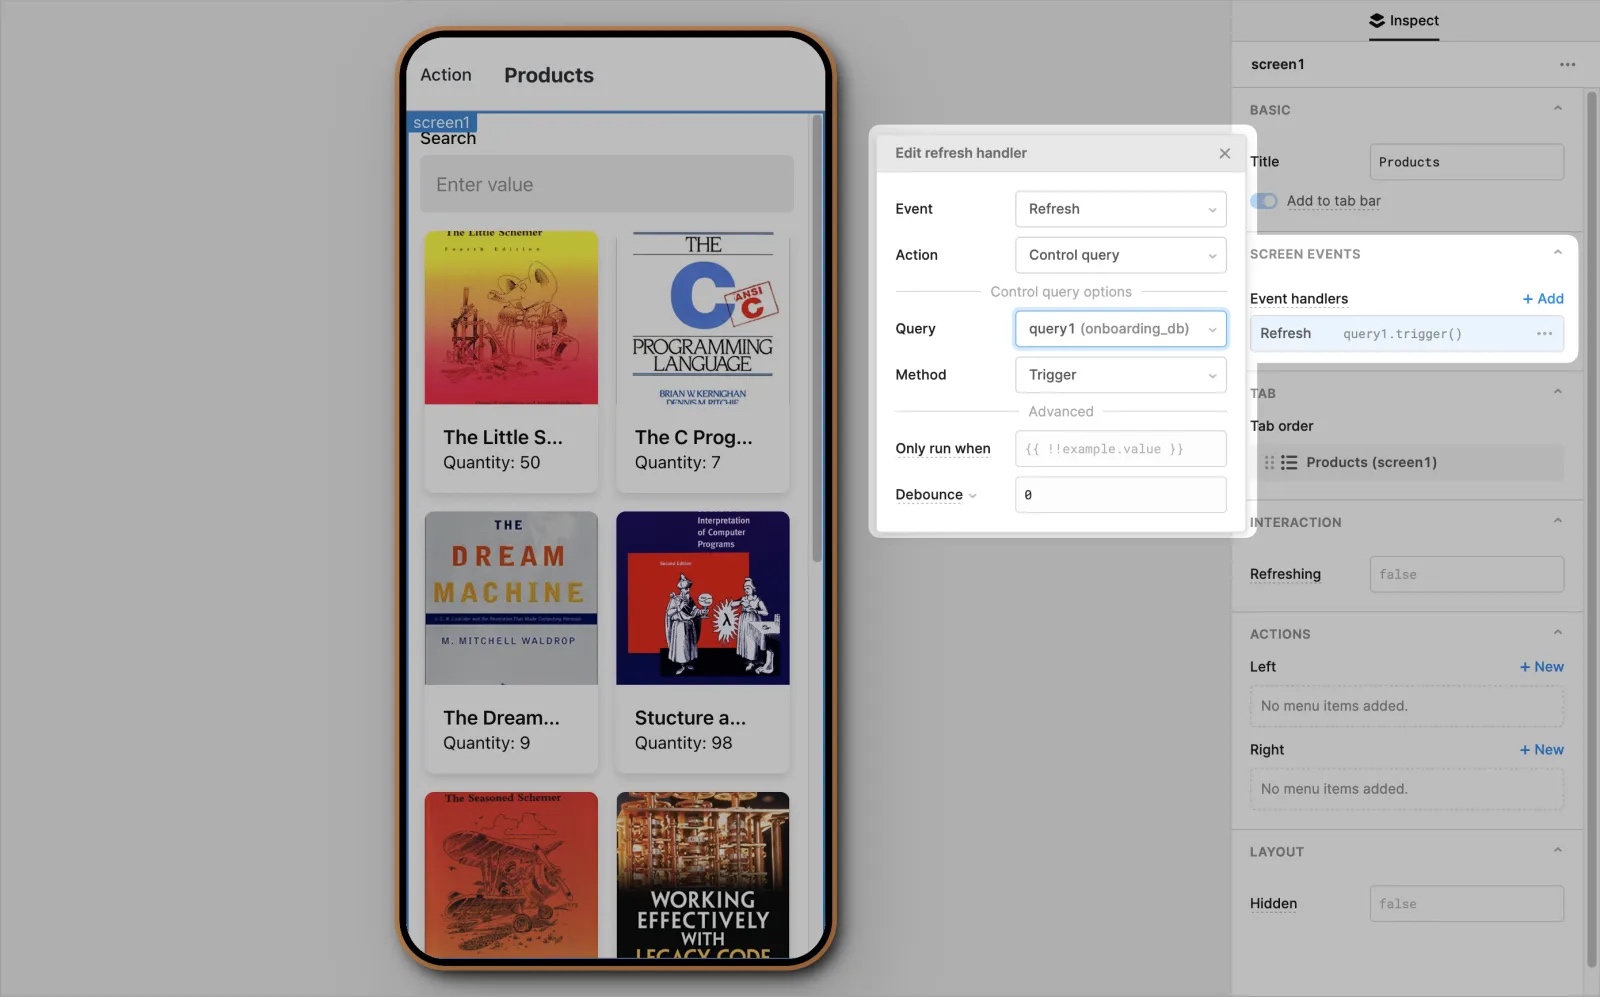
Task: Collapse the ACTIONS section
Action: pyautogui.click(x=1557, y=633)
